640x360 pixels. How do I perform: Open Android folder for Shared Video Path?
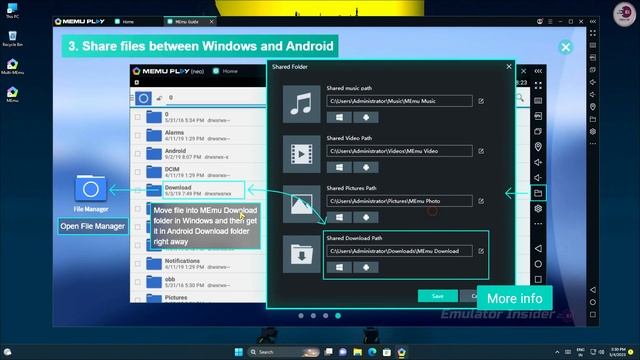pos(366,167)
